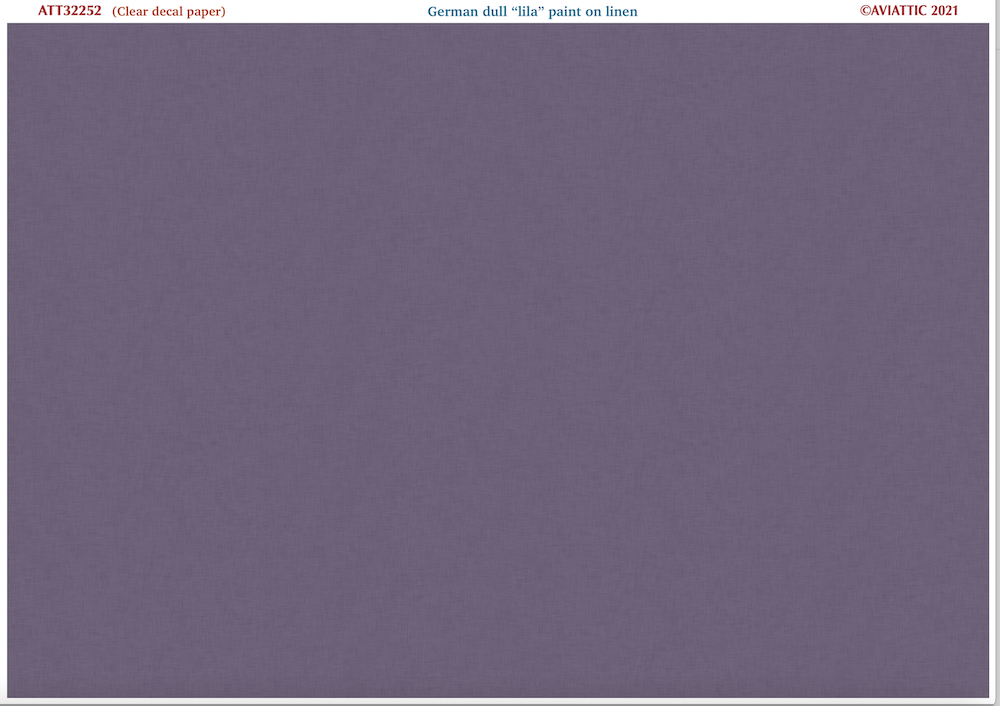This screenshot has height=706, width=1000.
Task: Click the word "linen" in the heading
Action: click(x=622, y=11)
